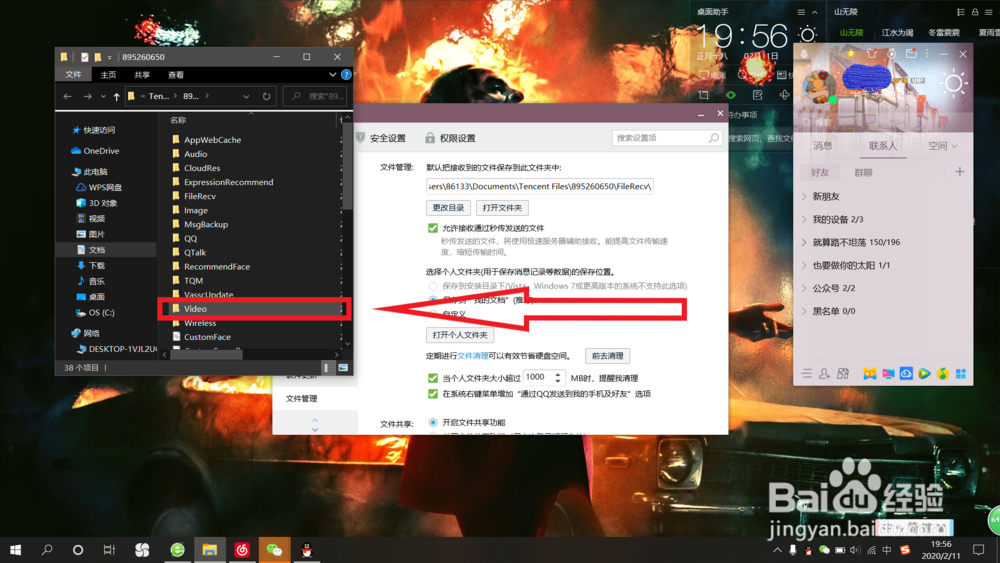Click the 打开个人文件夹 button

pyautogui.click(x=460, y=335)
